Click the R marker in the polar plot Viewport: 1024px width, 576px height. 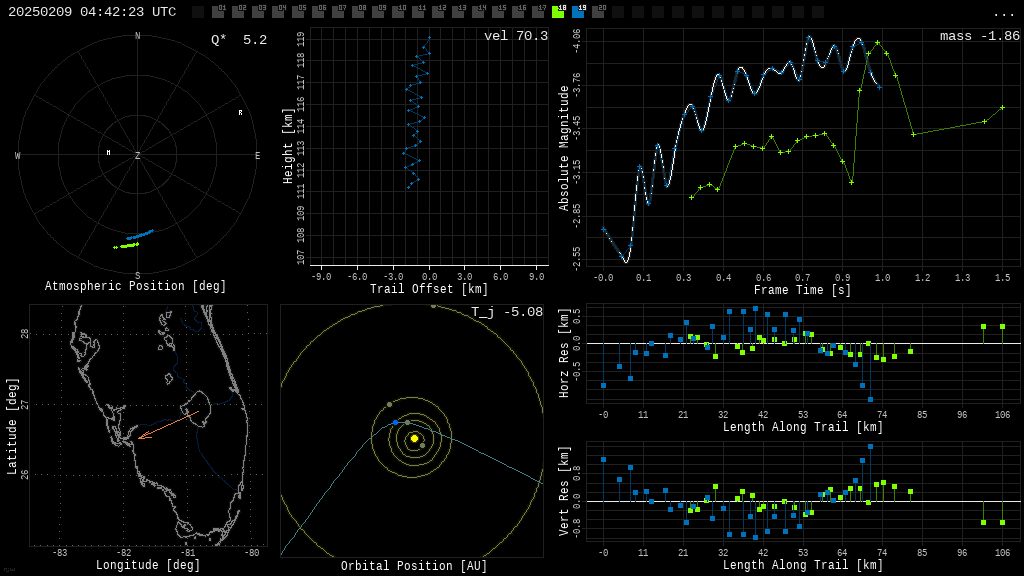pyautogui.click(x=240, y=113)
